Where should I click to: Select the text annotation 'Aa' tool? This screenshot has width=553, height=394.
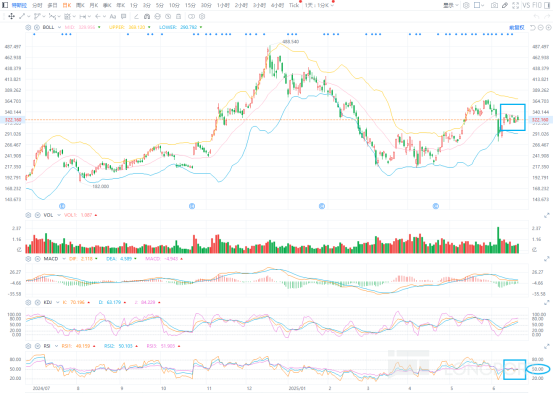coord(113,16)
